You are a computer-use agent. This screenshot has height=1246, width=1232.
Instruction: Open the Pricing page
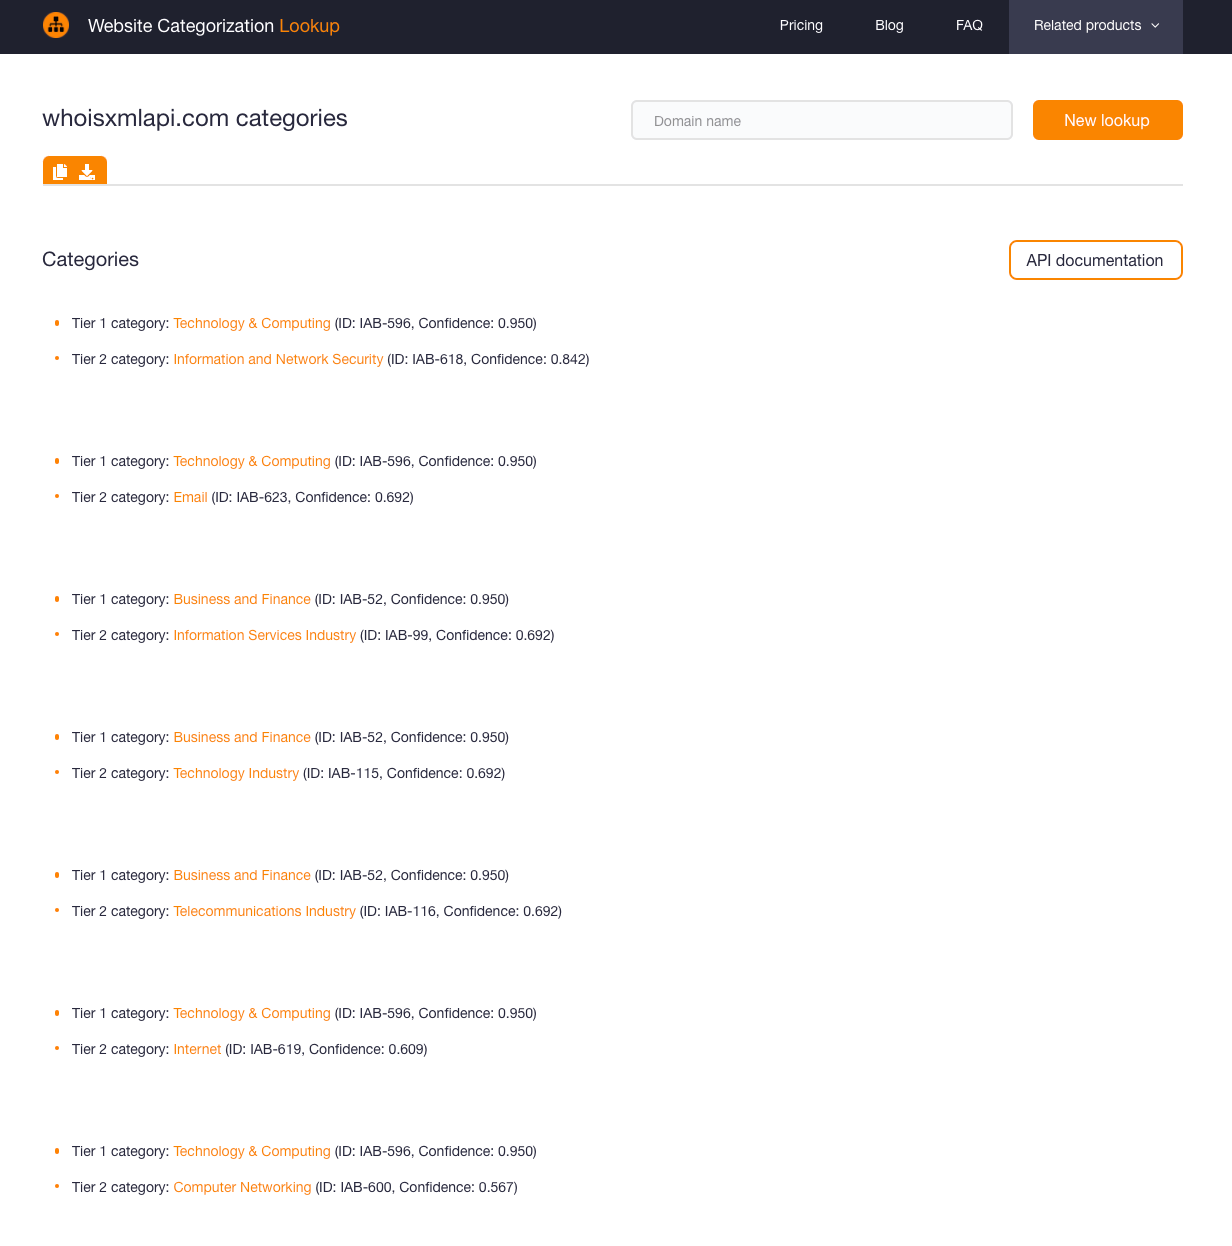pos(801,26)
